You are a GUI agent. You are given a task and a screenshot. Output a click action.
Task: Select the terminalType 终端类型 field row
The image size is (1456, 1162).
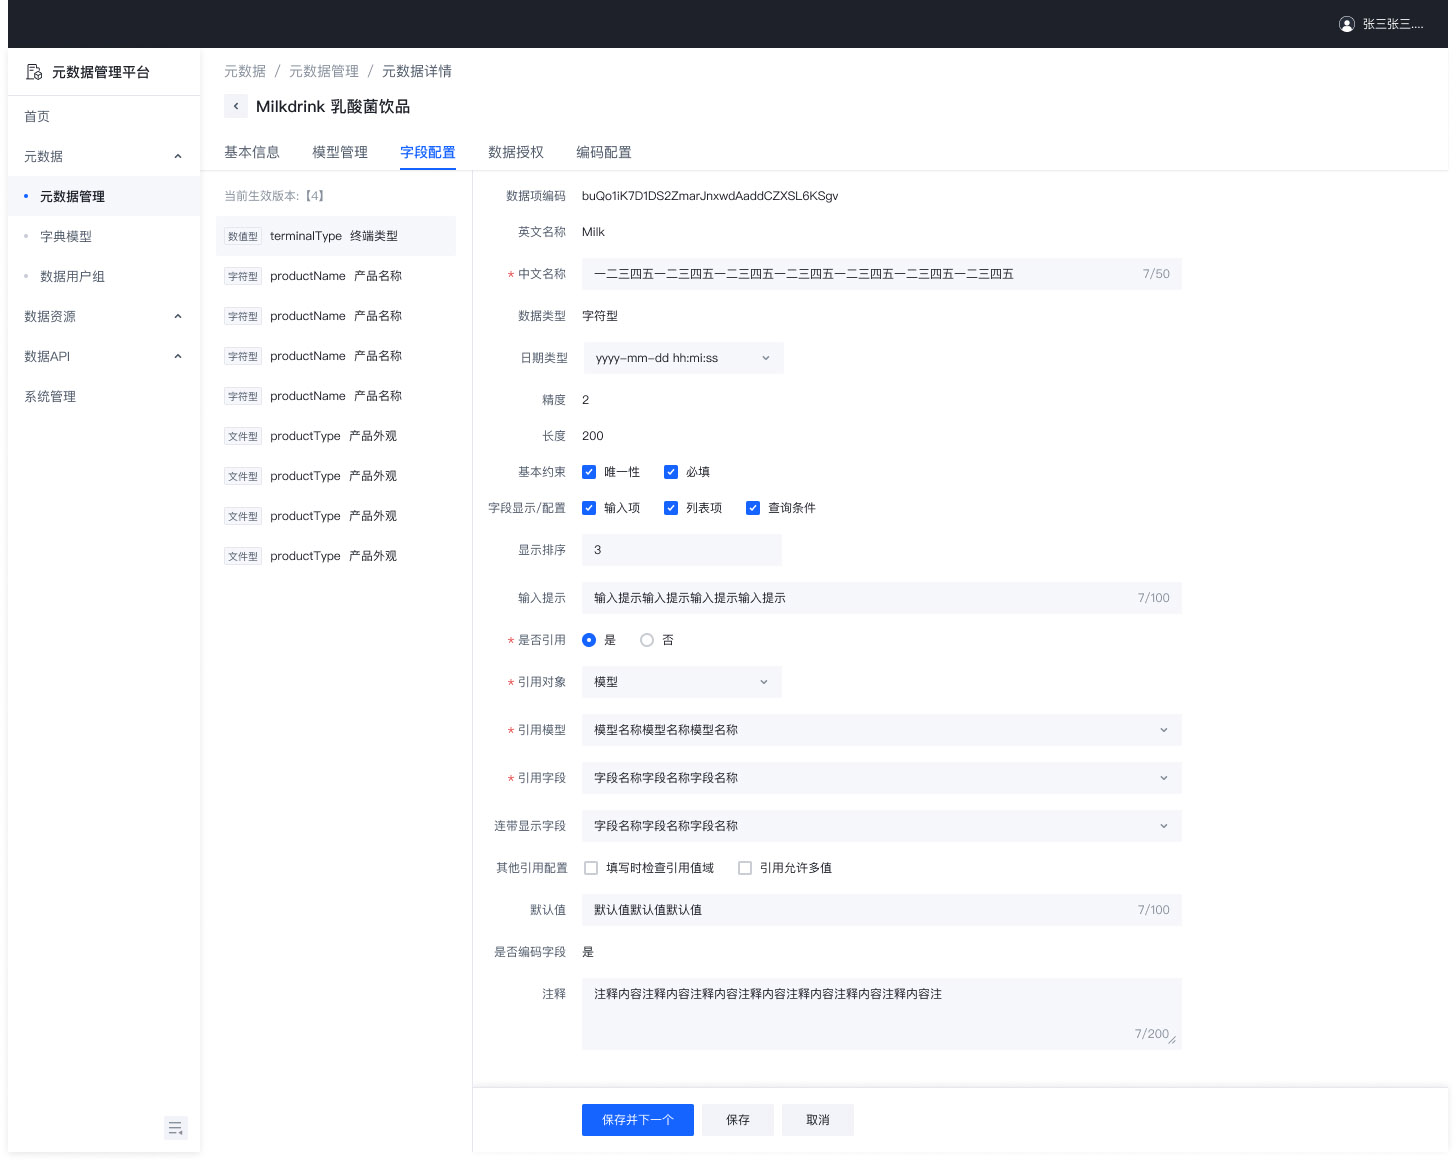pyautogui.click(x=336, y=236)
